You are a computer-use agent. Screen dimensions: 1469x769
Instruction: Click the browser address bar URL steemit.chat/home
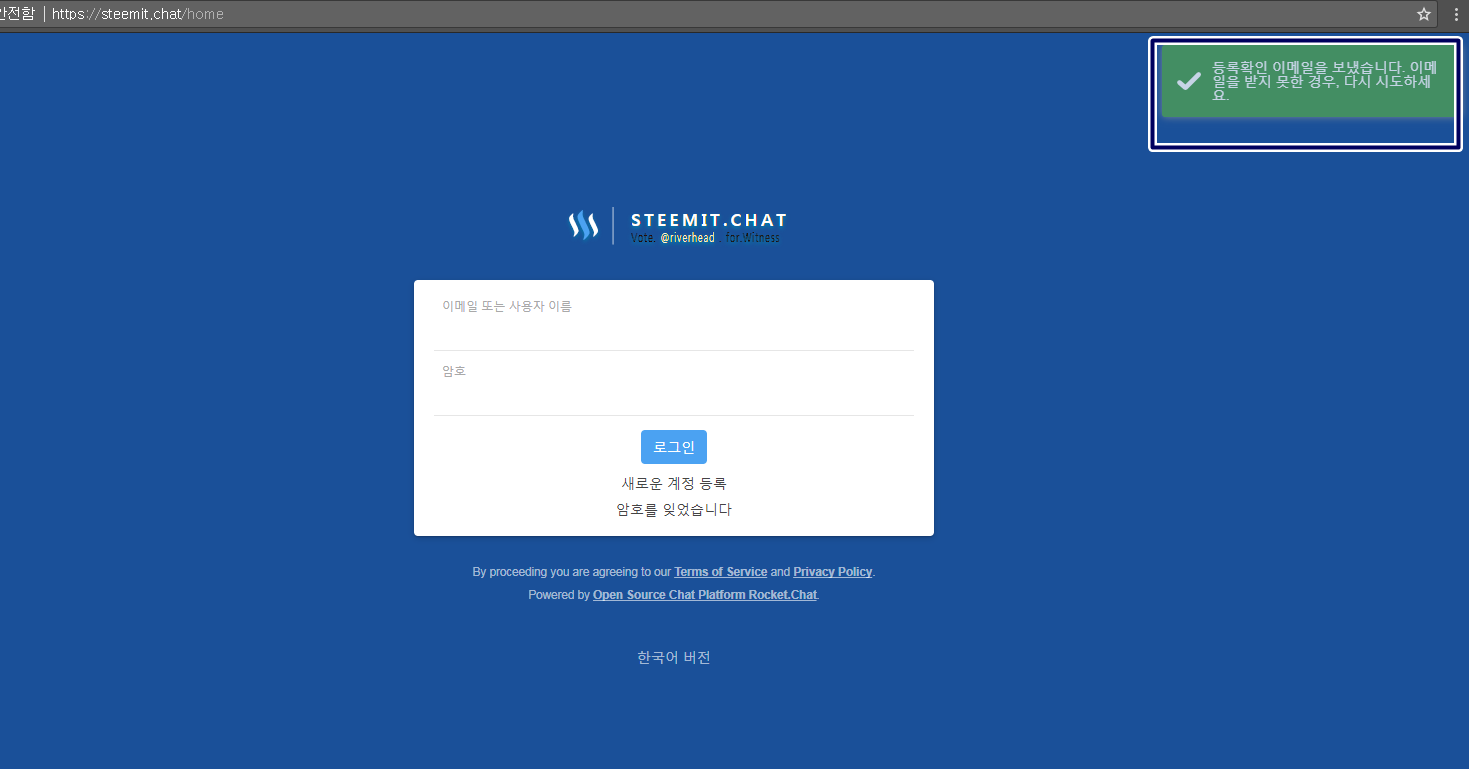pyautogui.click(x=138, y=14)
